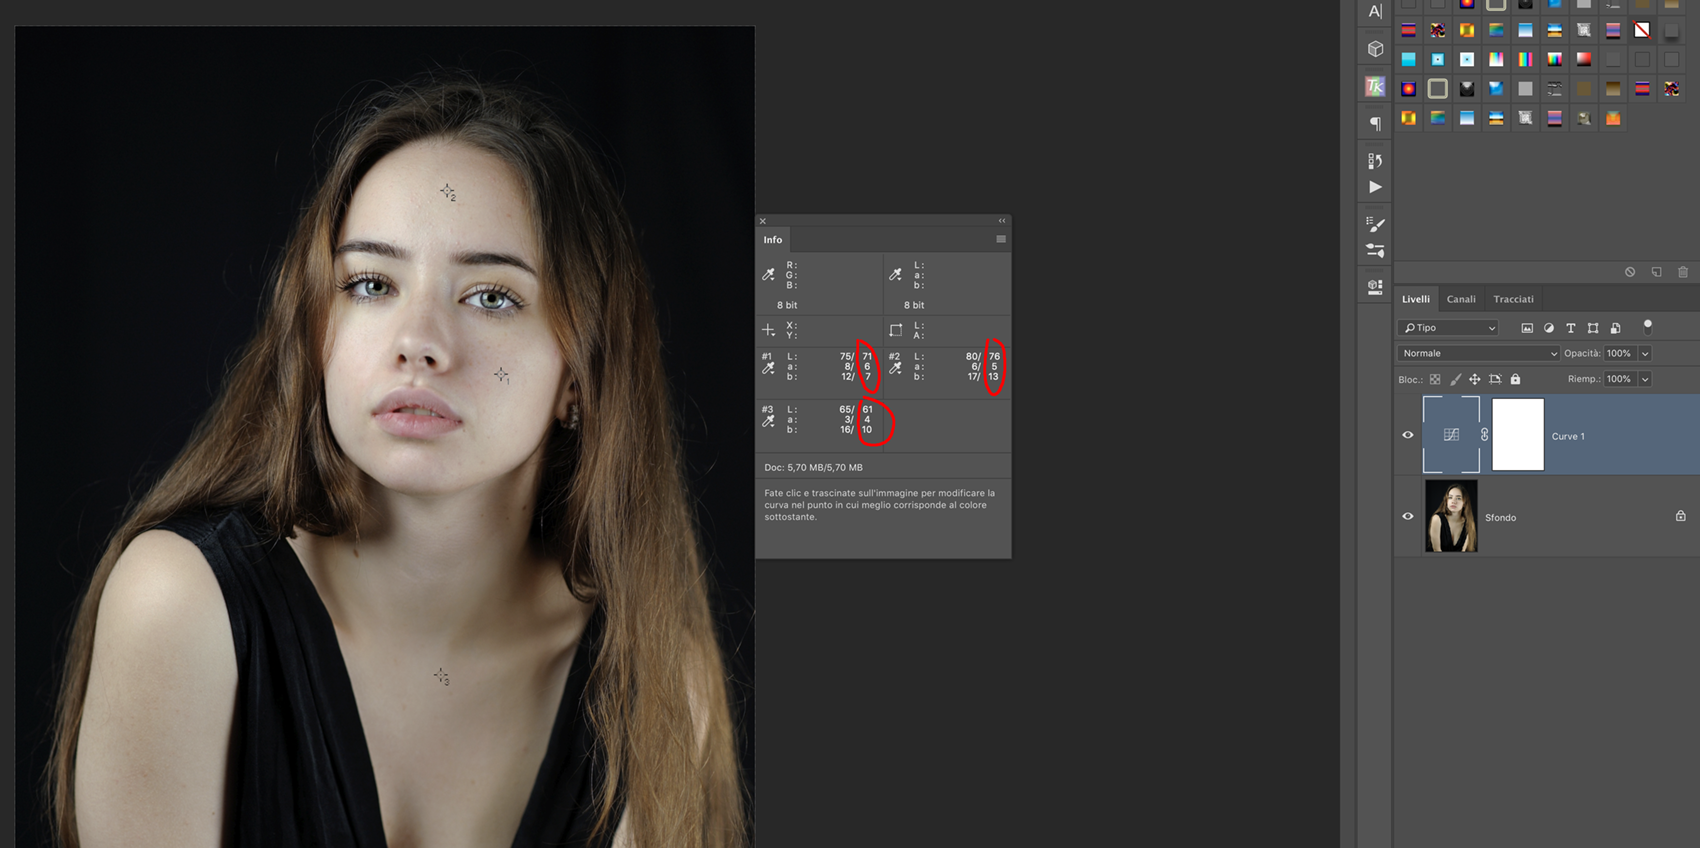Click the clear style icon in Styles panel
Image resolution: width=1700 pixels, height=848 pixels.
(1630, 272)
